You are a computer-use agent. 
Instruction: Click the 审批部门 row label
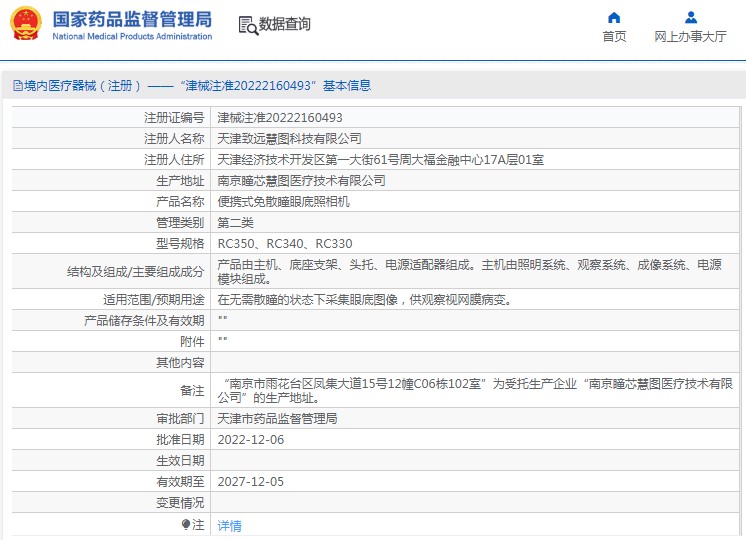180,419
